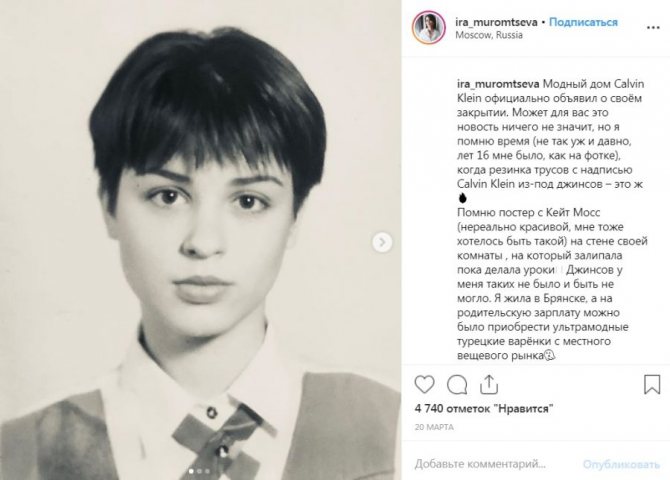Click ira_muromtseva username in the post header
The width and height of the screenshot is (670, 480).
pyautogui.click(x=496, y=22)
